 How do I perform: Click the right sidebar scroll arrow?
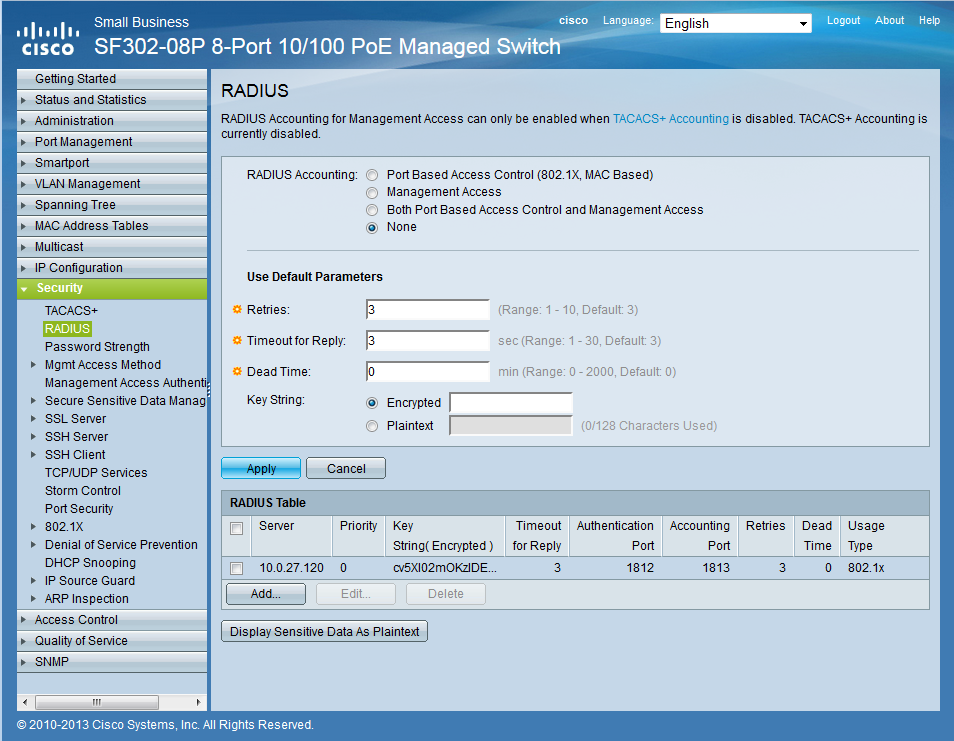point(199,702)
